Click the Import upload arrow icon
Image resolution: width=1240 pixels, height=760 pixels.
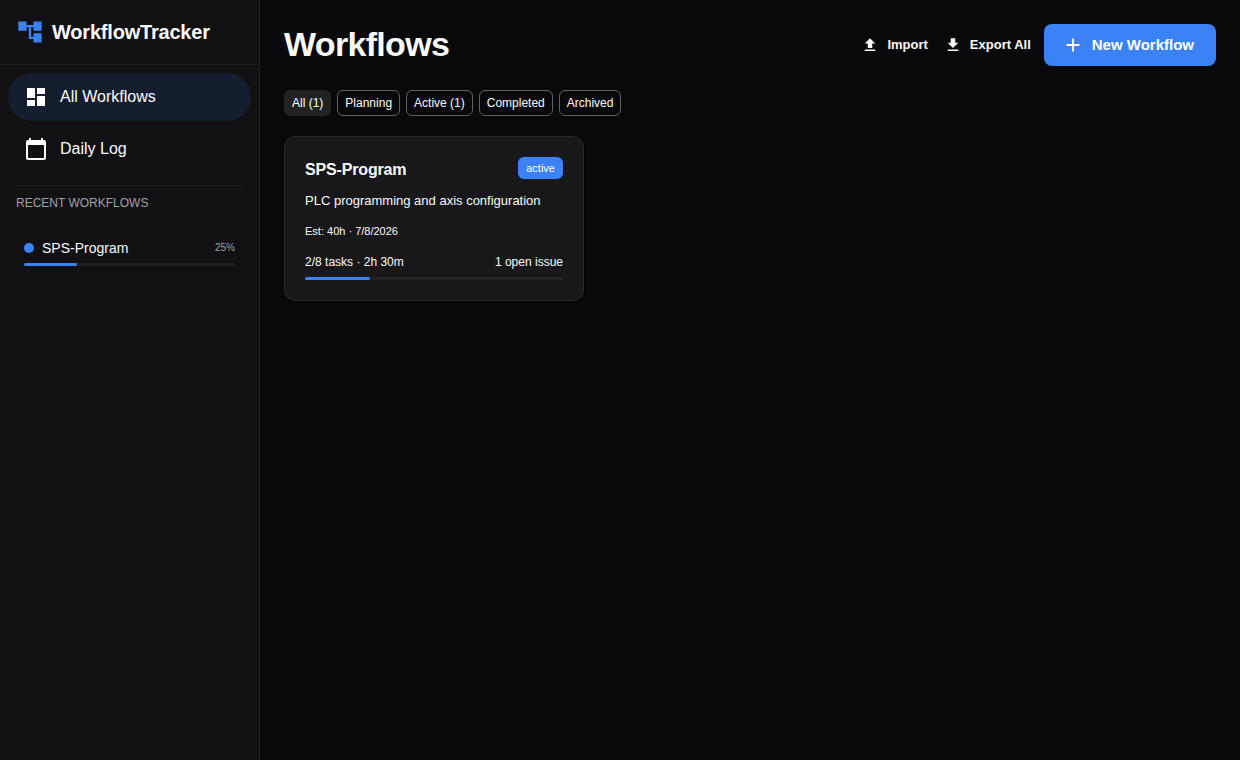click(x=870, y=45)
